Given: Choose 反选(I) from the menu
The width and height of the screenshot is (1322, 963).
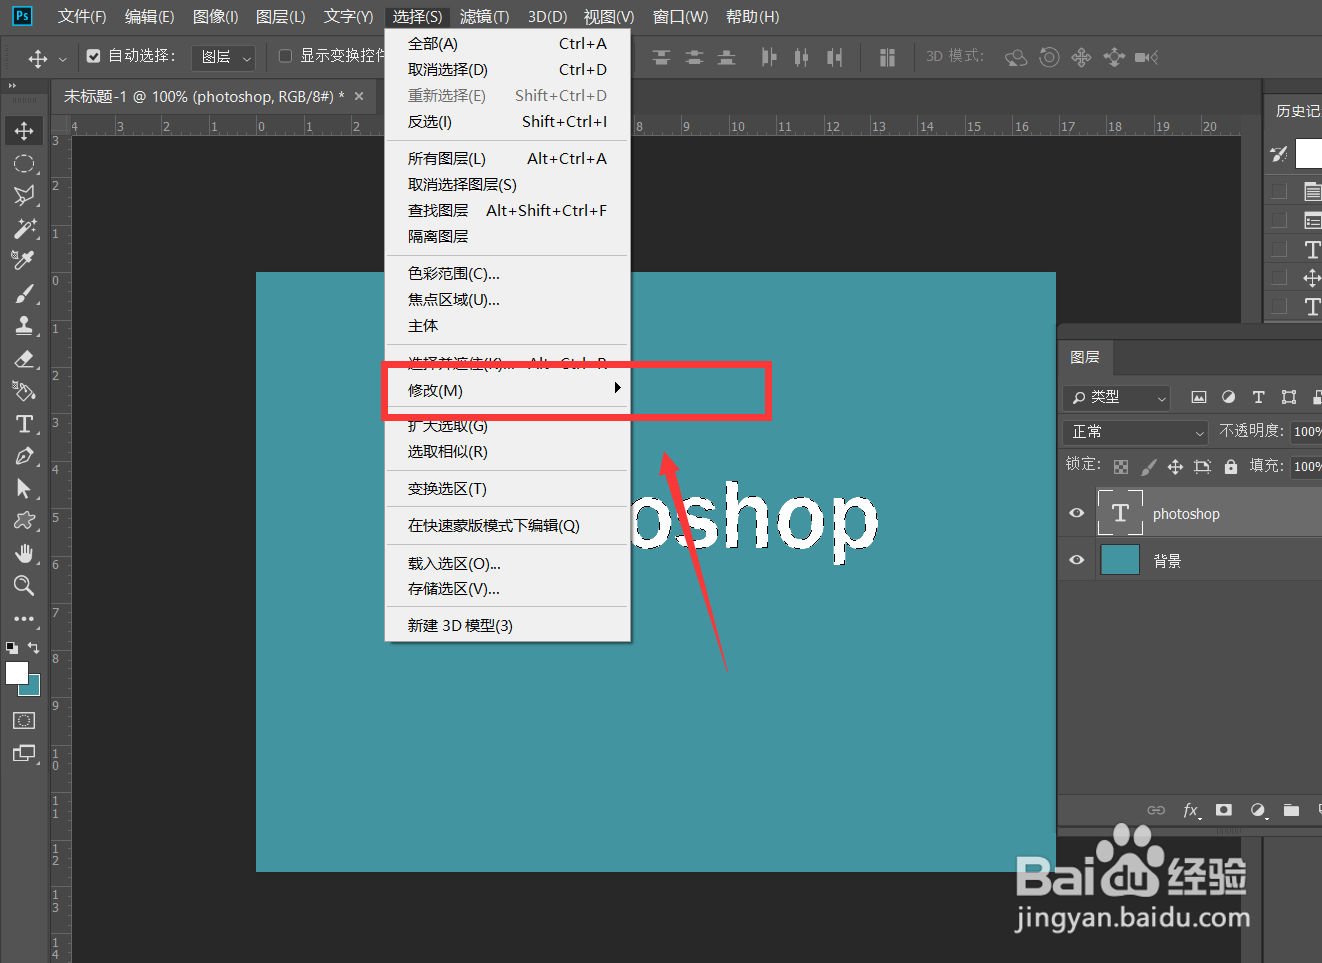Looking at the screenshot, I should pos(508,122).
